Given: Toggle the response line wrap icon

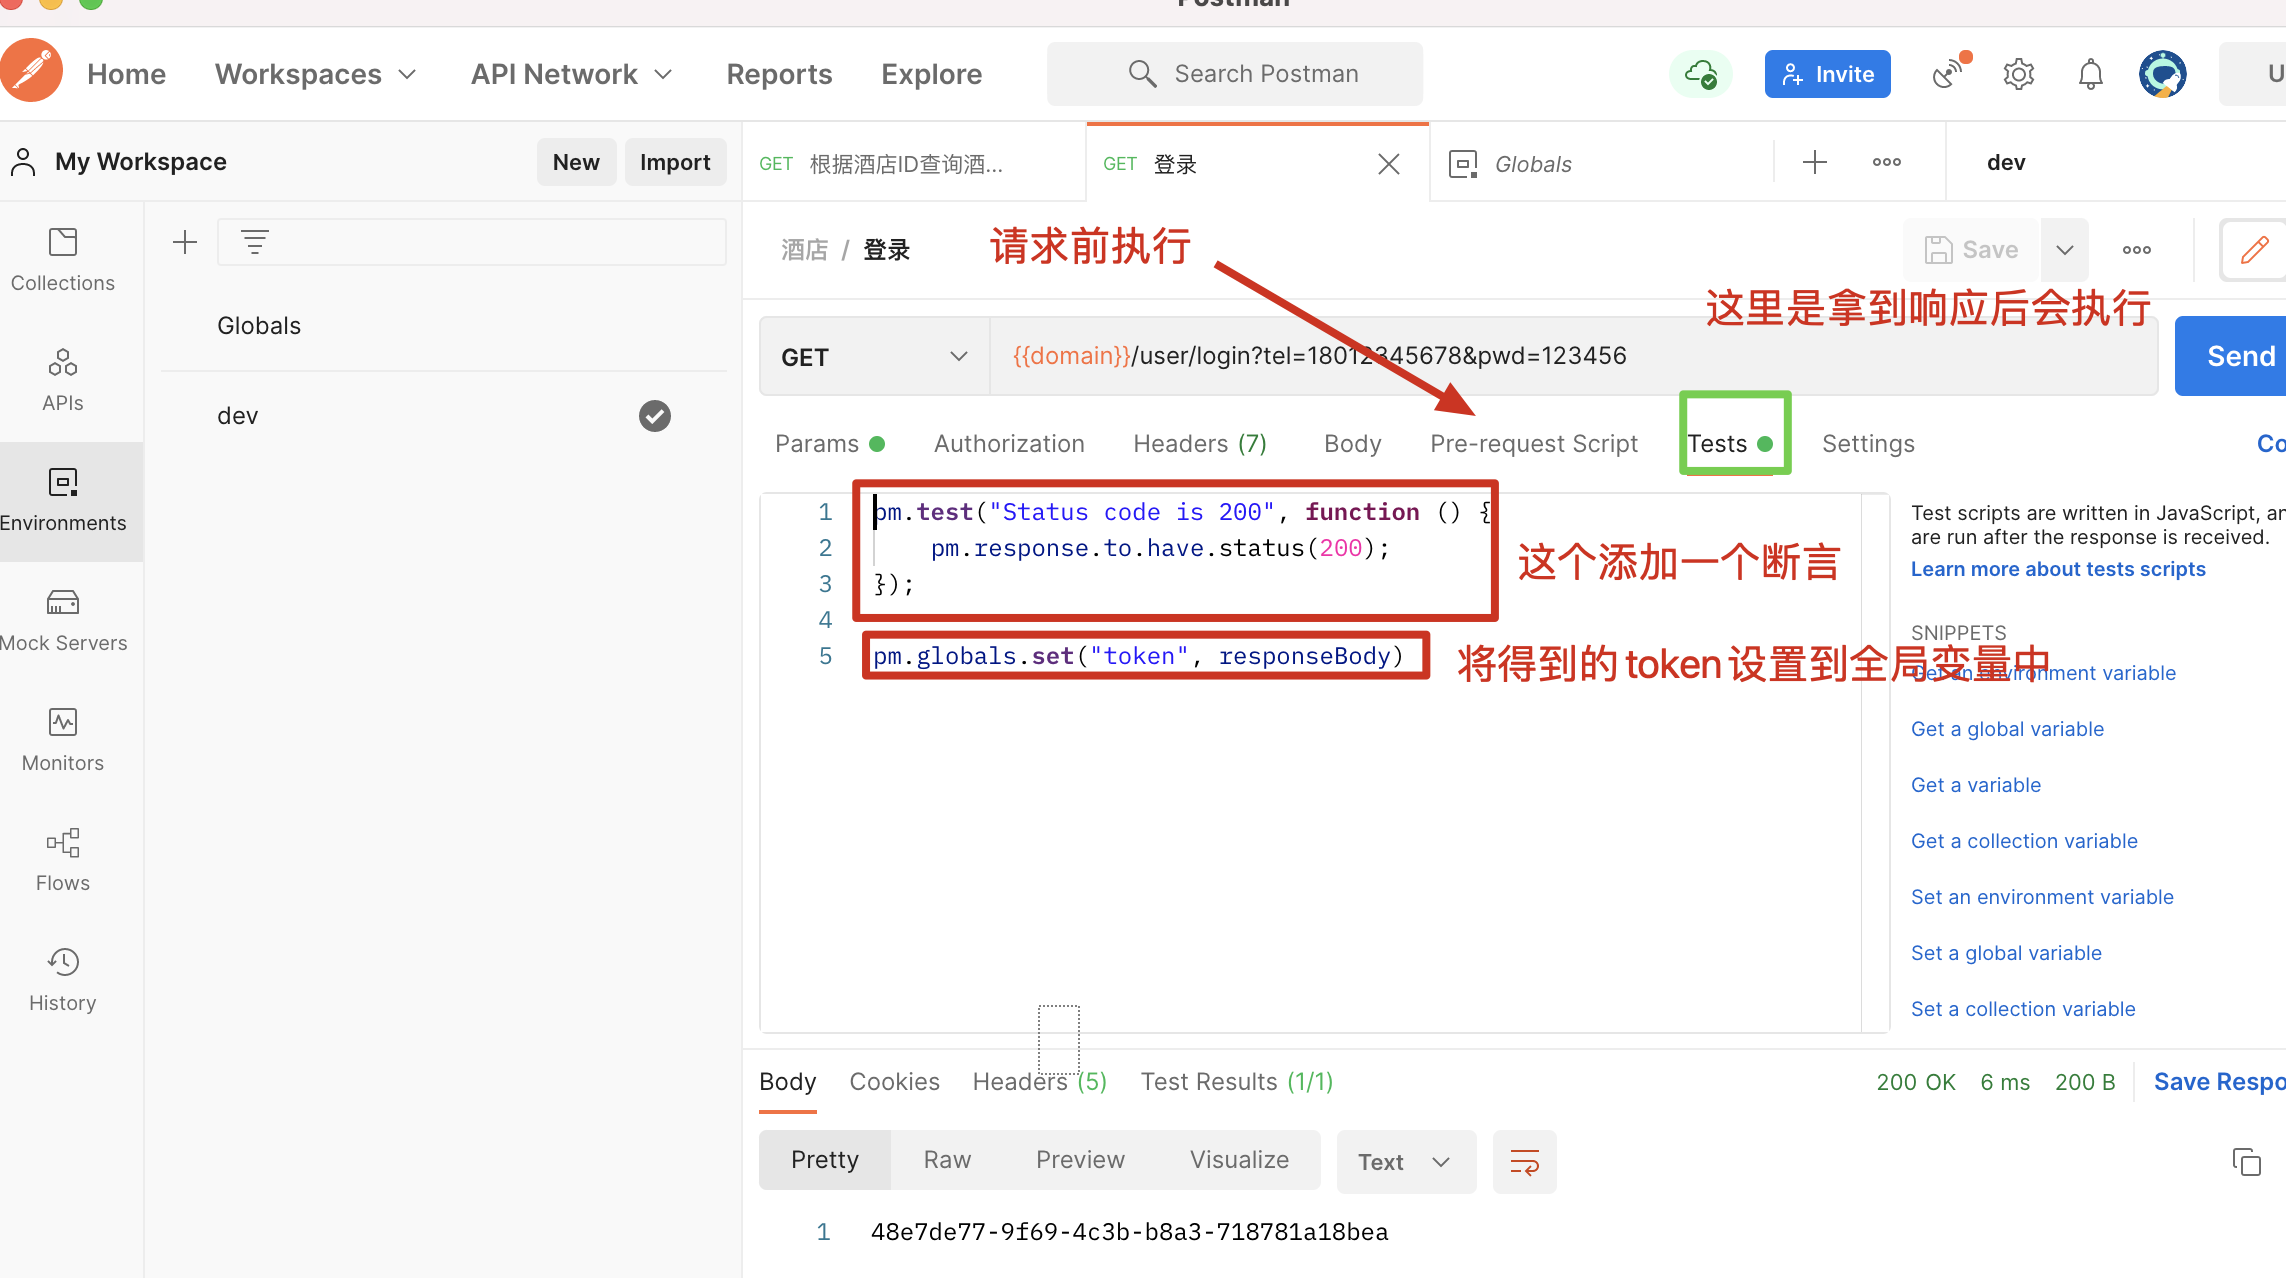Looking at the screenshot, I should pyautogui.click(x=1524, y=1161).
